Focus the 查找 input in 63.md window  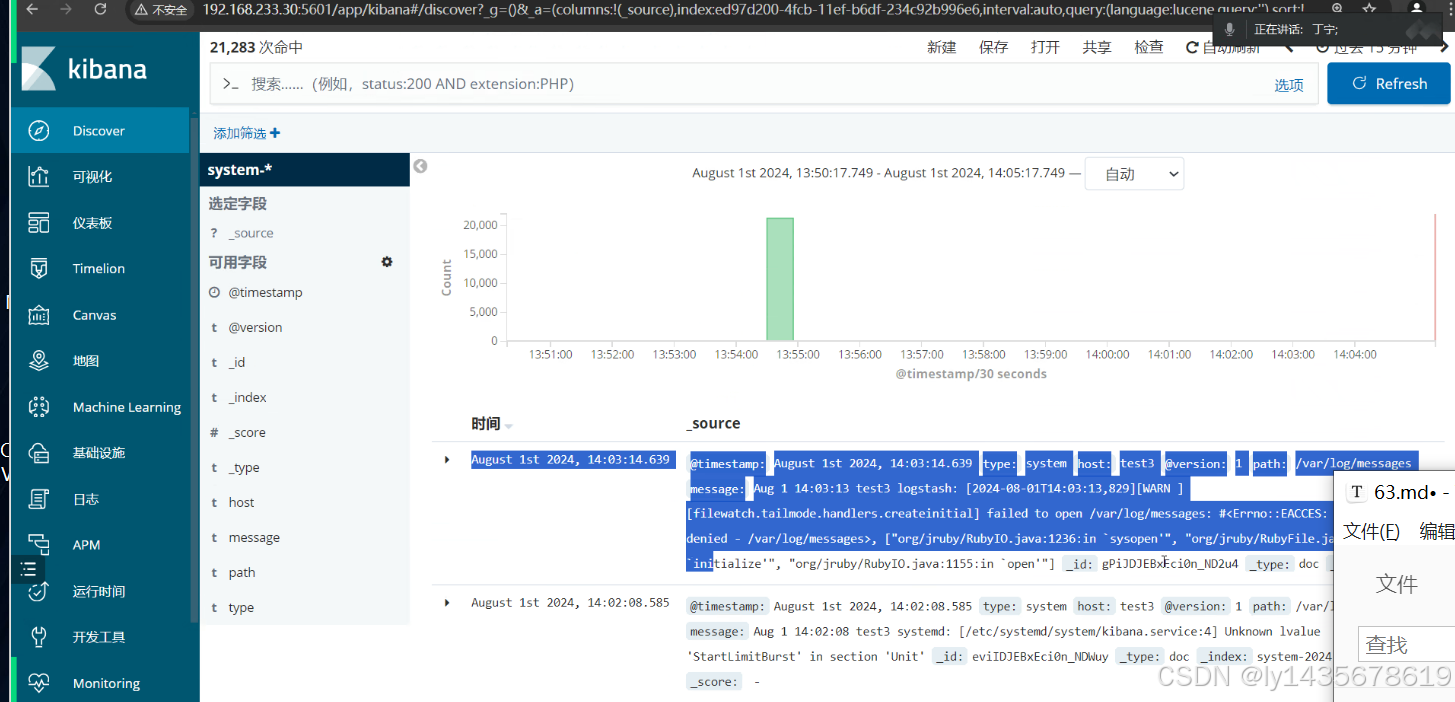point(1406,644)
